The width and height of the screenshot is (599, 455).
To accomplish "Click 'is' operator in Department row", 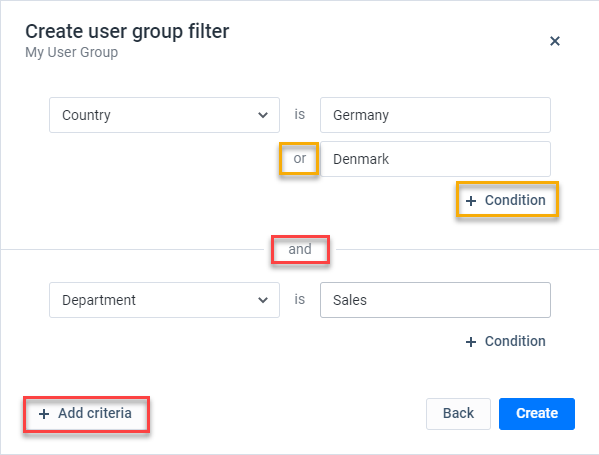I will tap(300, 299).
